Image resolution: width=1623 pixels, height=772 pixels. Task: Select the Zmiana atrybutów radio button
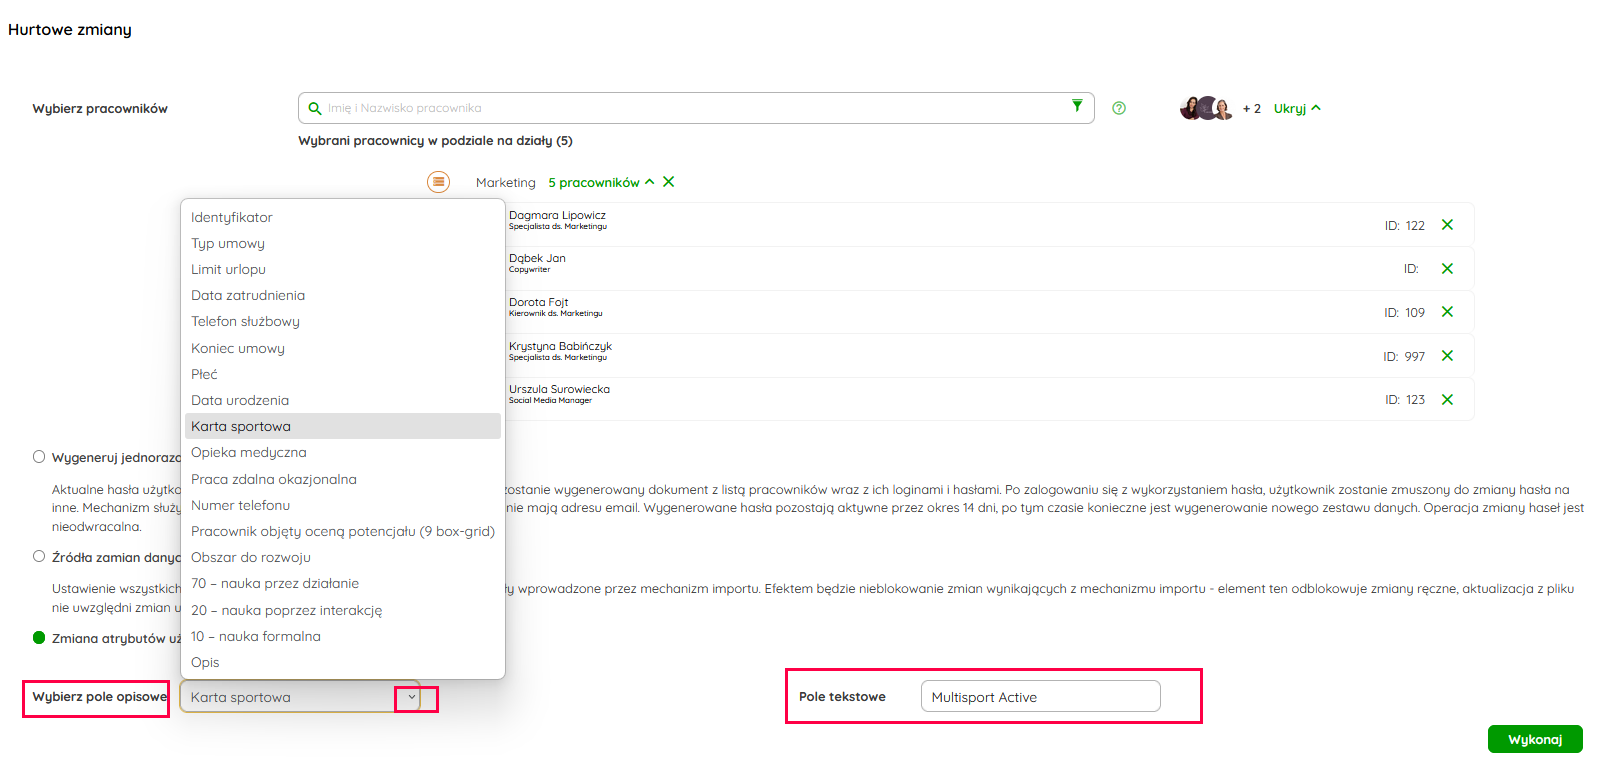pos(39,638)
